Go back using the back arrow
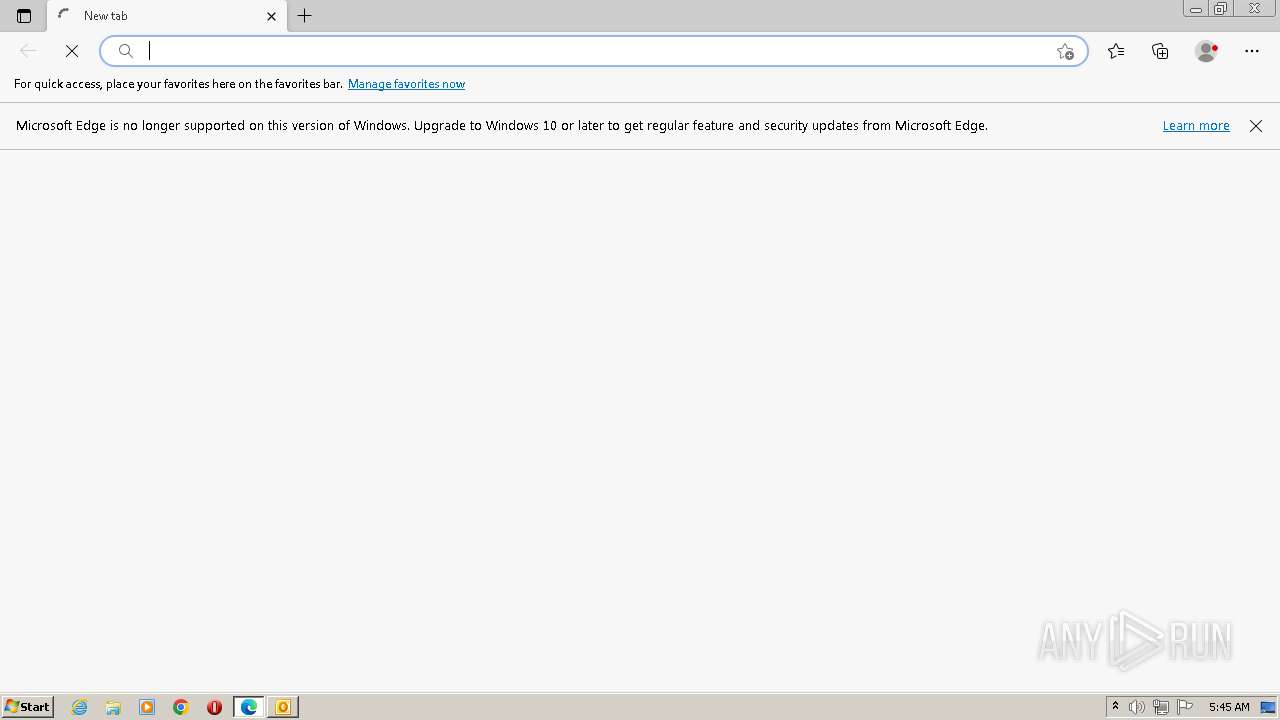This screenshot has width=1280, height=720. [x=28, y=51]
